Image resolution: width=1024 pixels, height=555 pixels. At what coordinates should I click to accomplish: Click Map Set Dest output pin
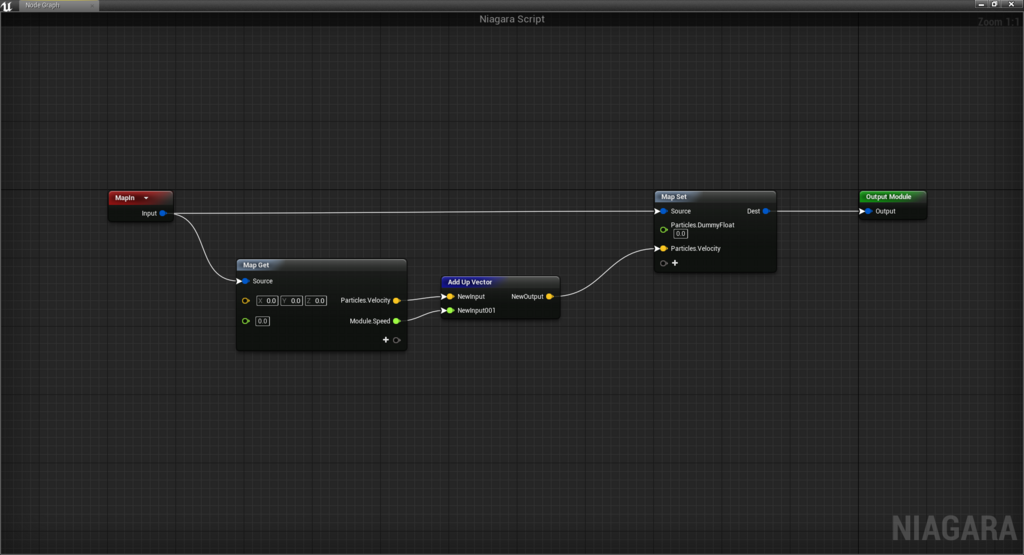[x=766, y=212]
